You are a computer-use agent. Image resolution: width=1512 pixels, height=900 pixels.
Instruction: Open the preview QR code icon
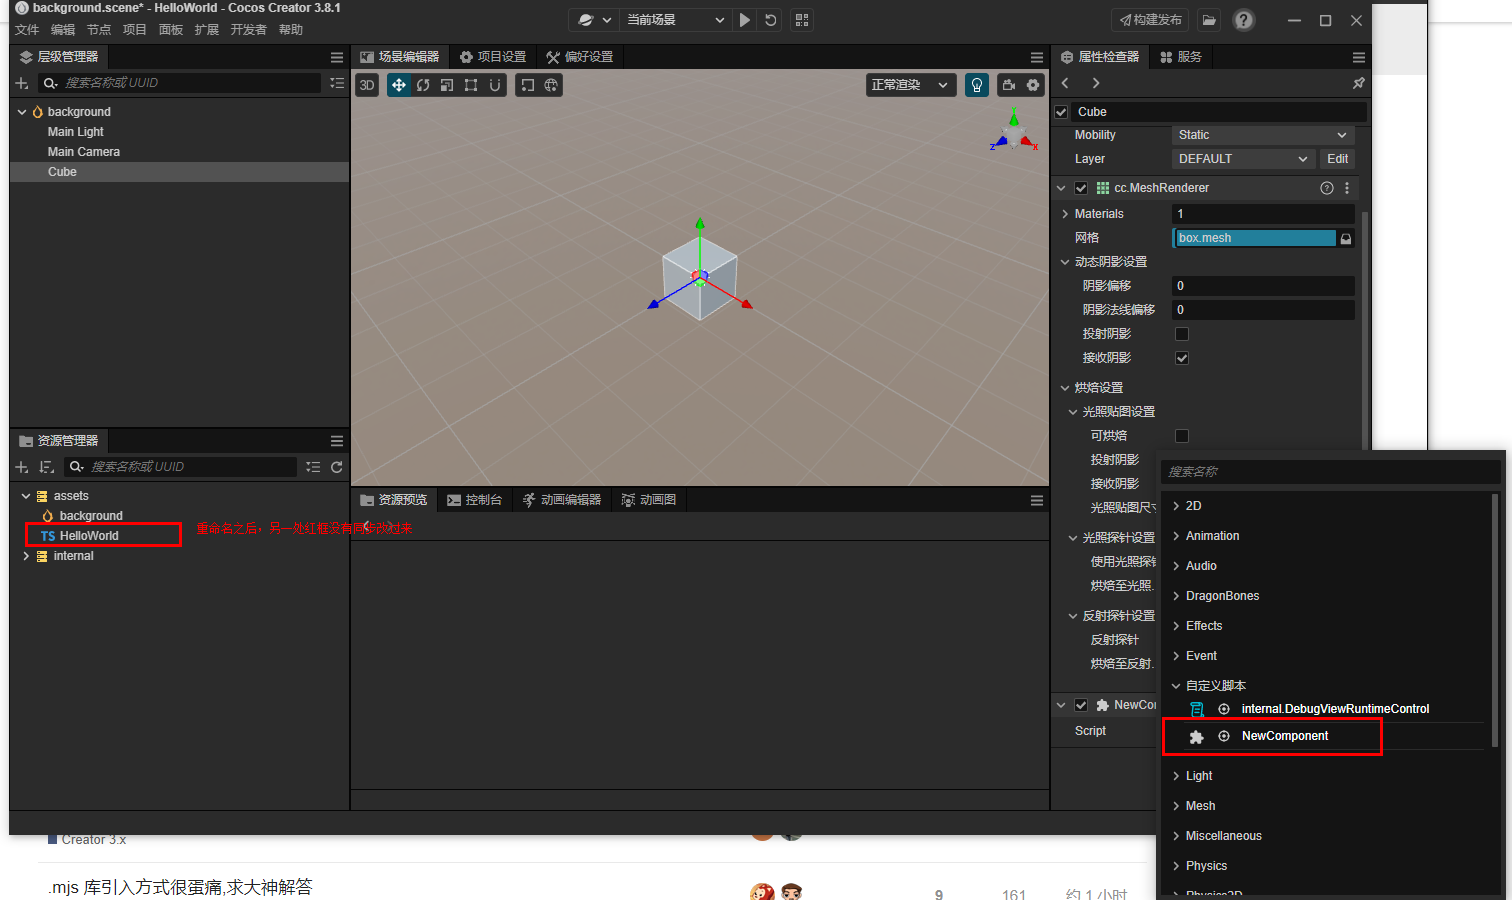(x=802, y=20)
